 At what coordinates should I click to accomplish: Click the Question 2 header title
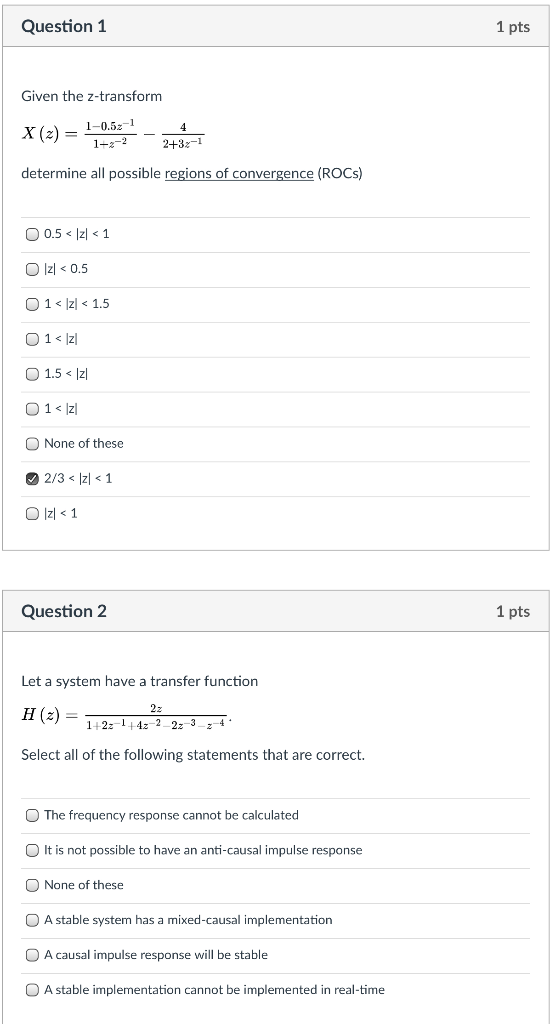pyautogui.click(x=64, y=611)
